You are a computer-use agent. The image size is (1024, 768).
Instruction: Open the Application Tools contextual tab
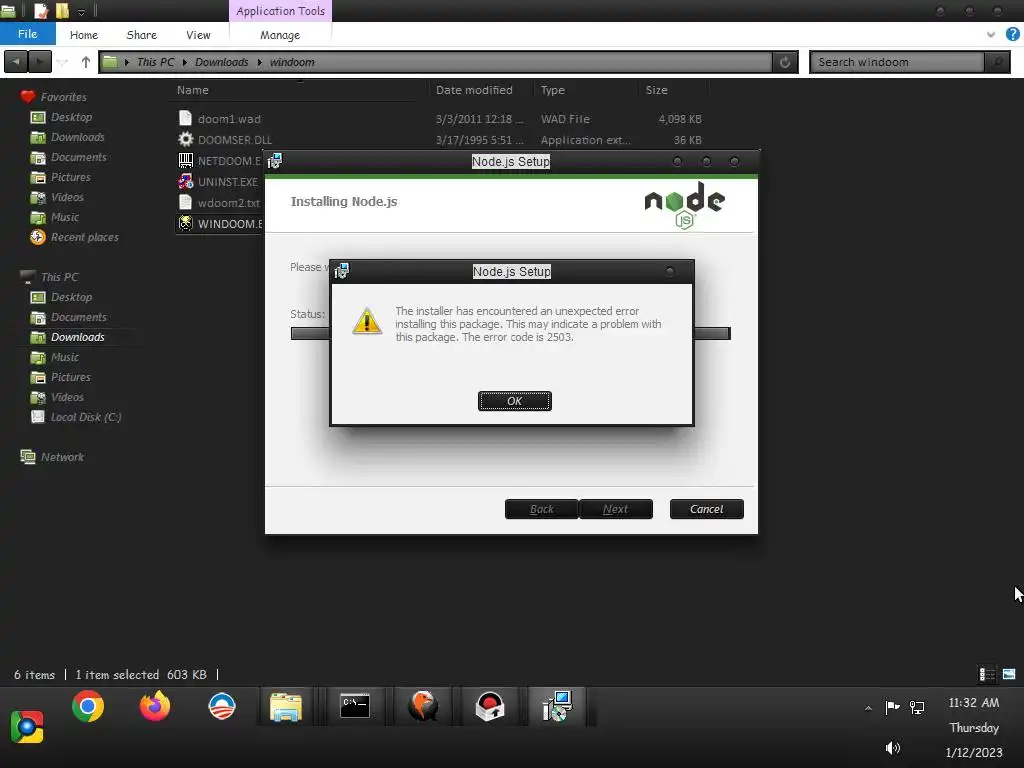pyautogui.click(x=280, y=11)
